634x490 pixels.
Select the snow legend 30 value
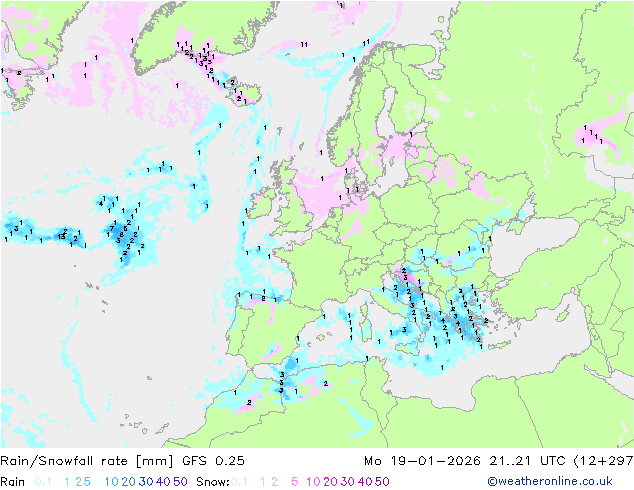[x=348, y=482]
